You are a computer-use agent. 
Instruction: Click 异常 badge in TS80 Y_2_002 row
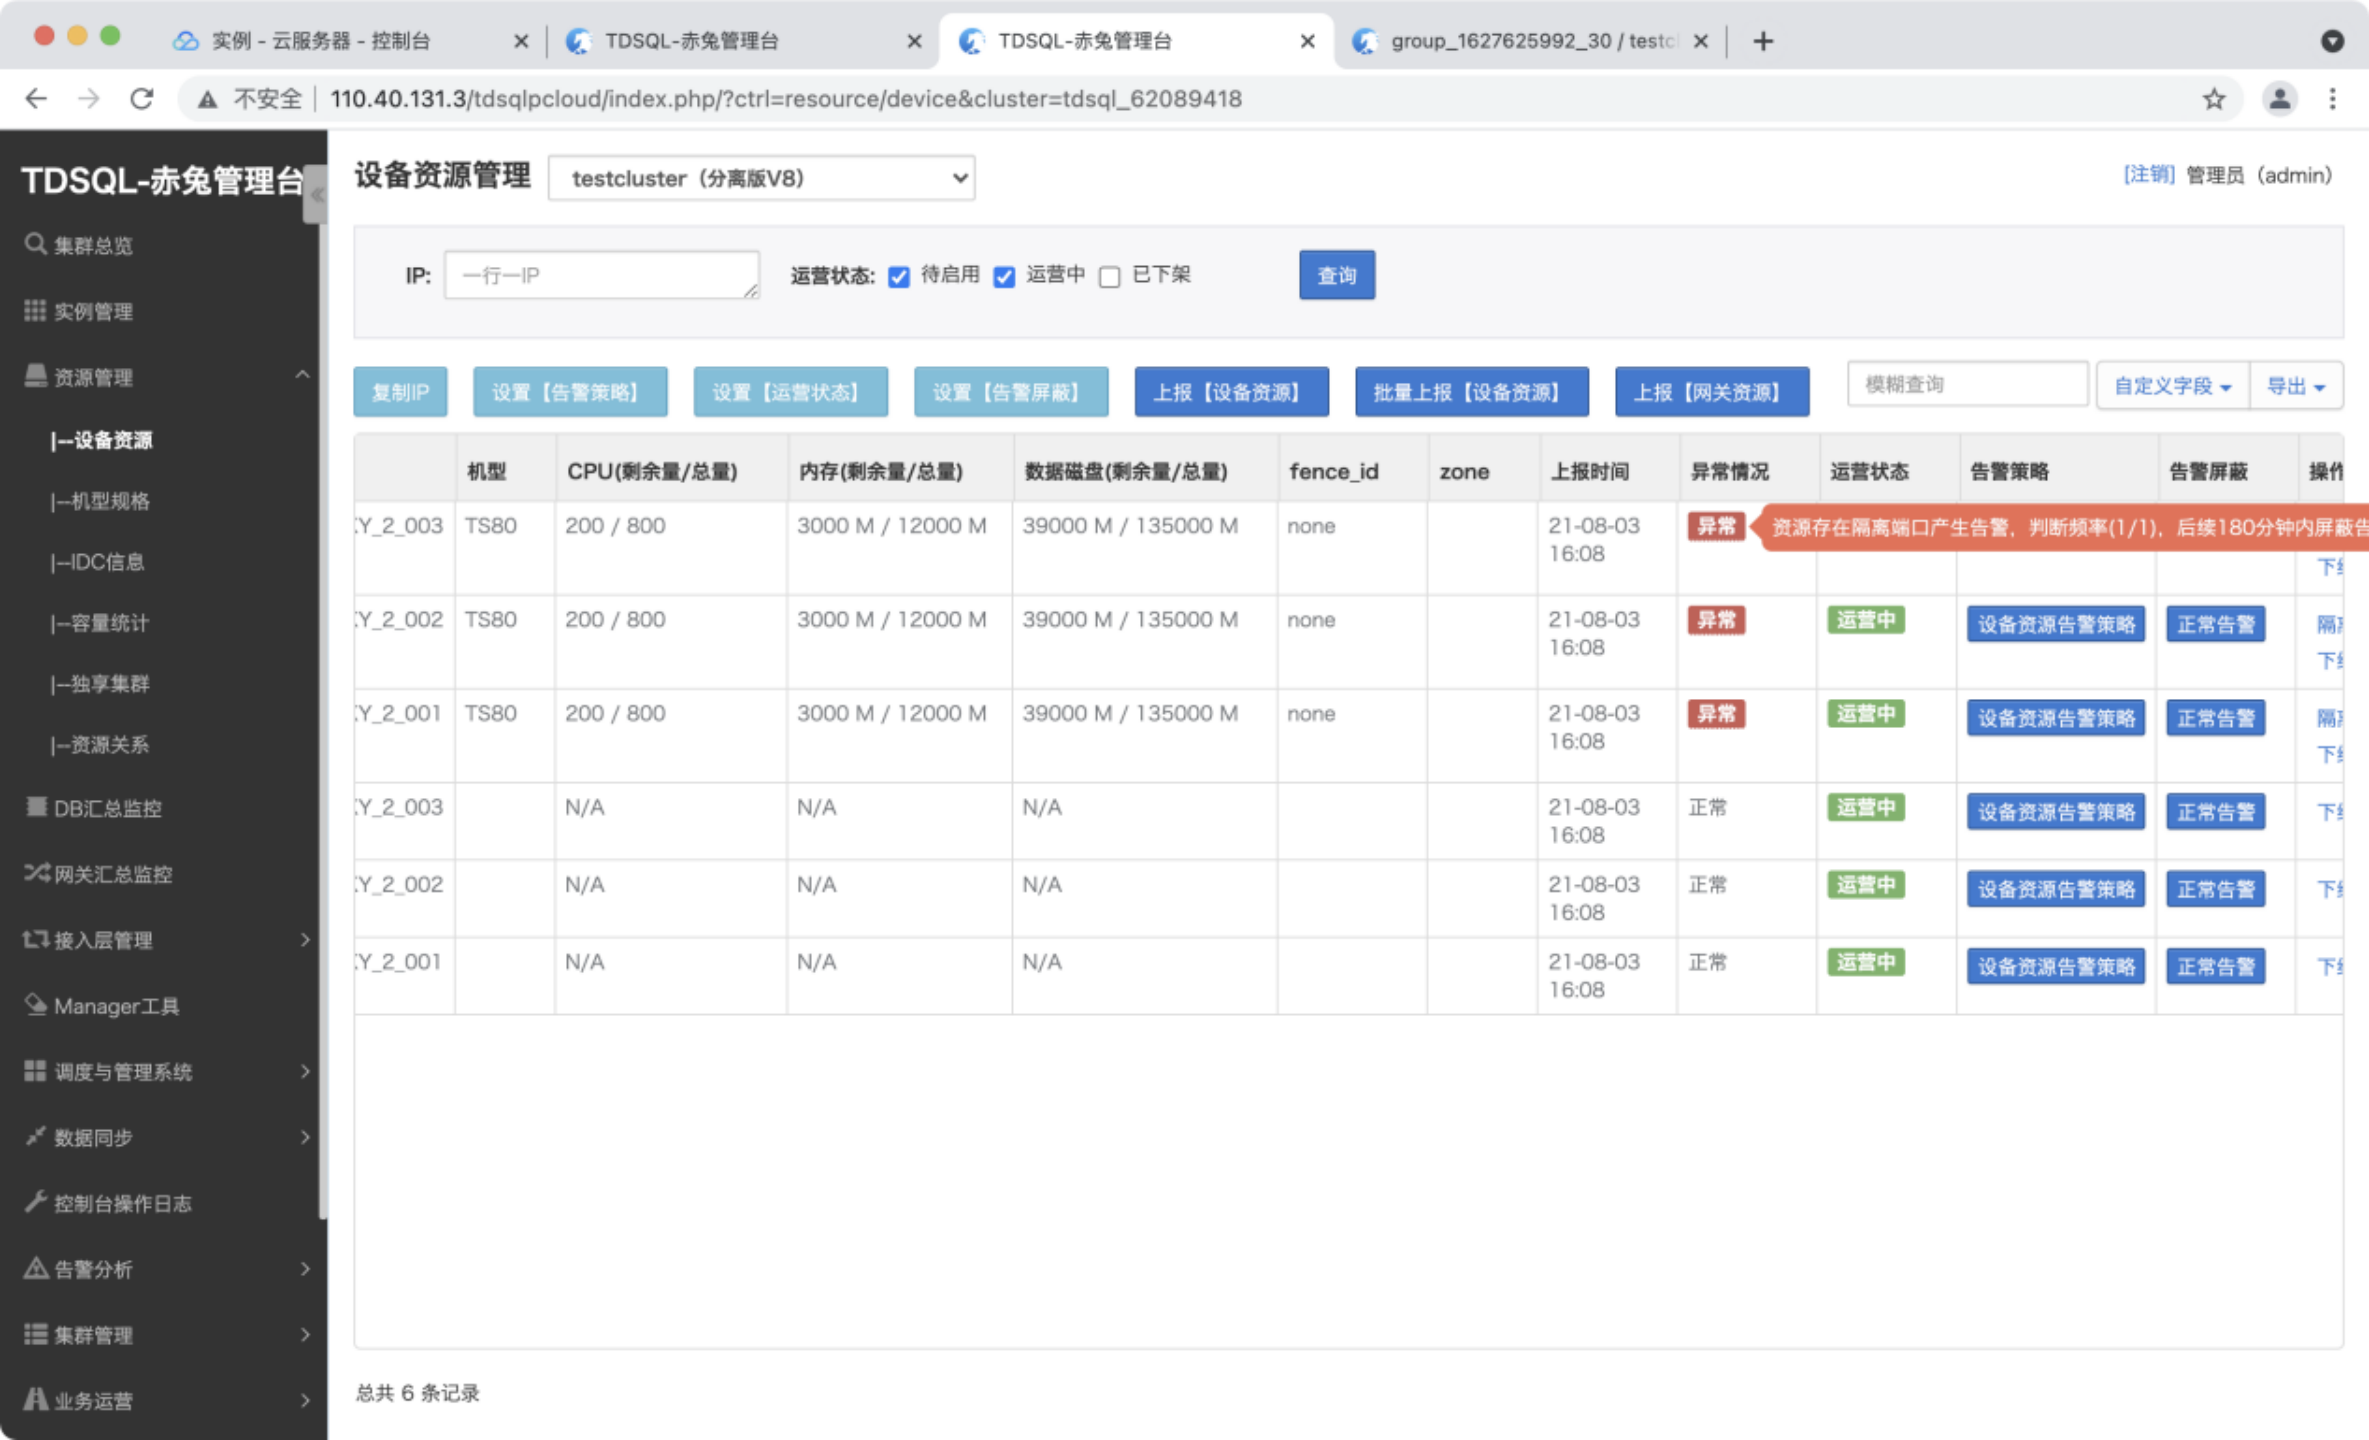pyautogui.click(x=1716, y=620)
